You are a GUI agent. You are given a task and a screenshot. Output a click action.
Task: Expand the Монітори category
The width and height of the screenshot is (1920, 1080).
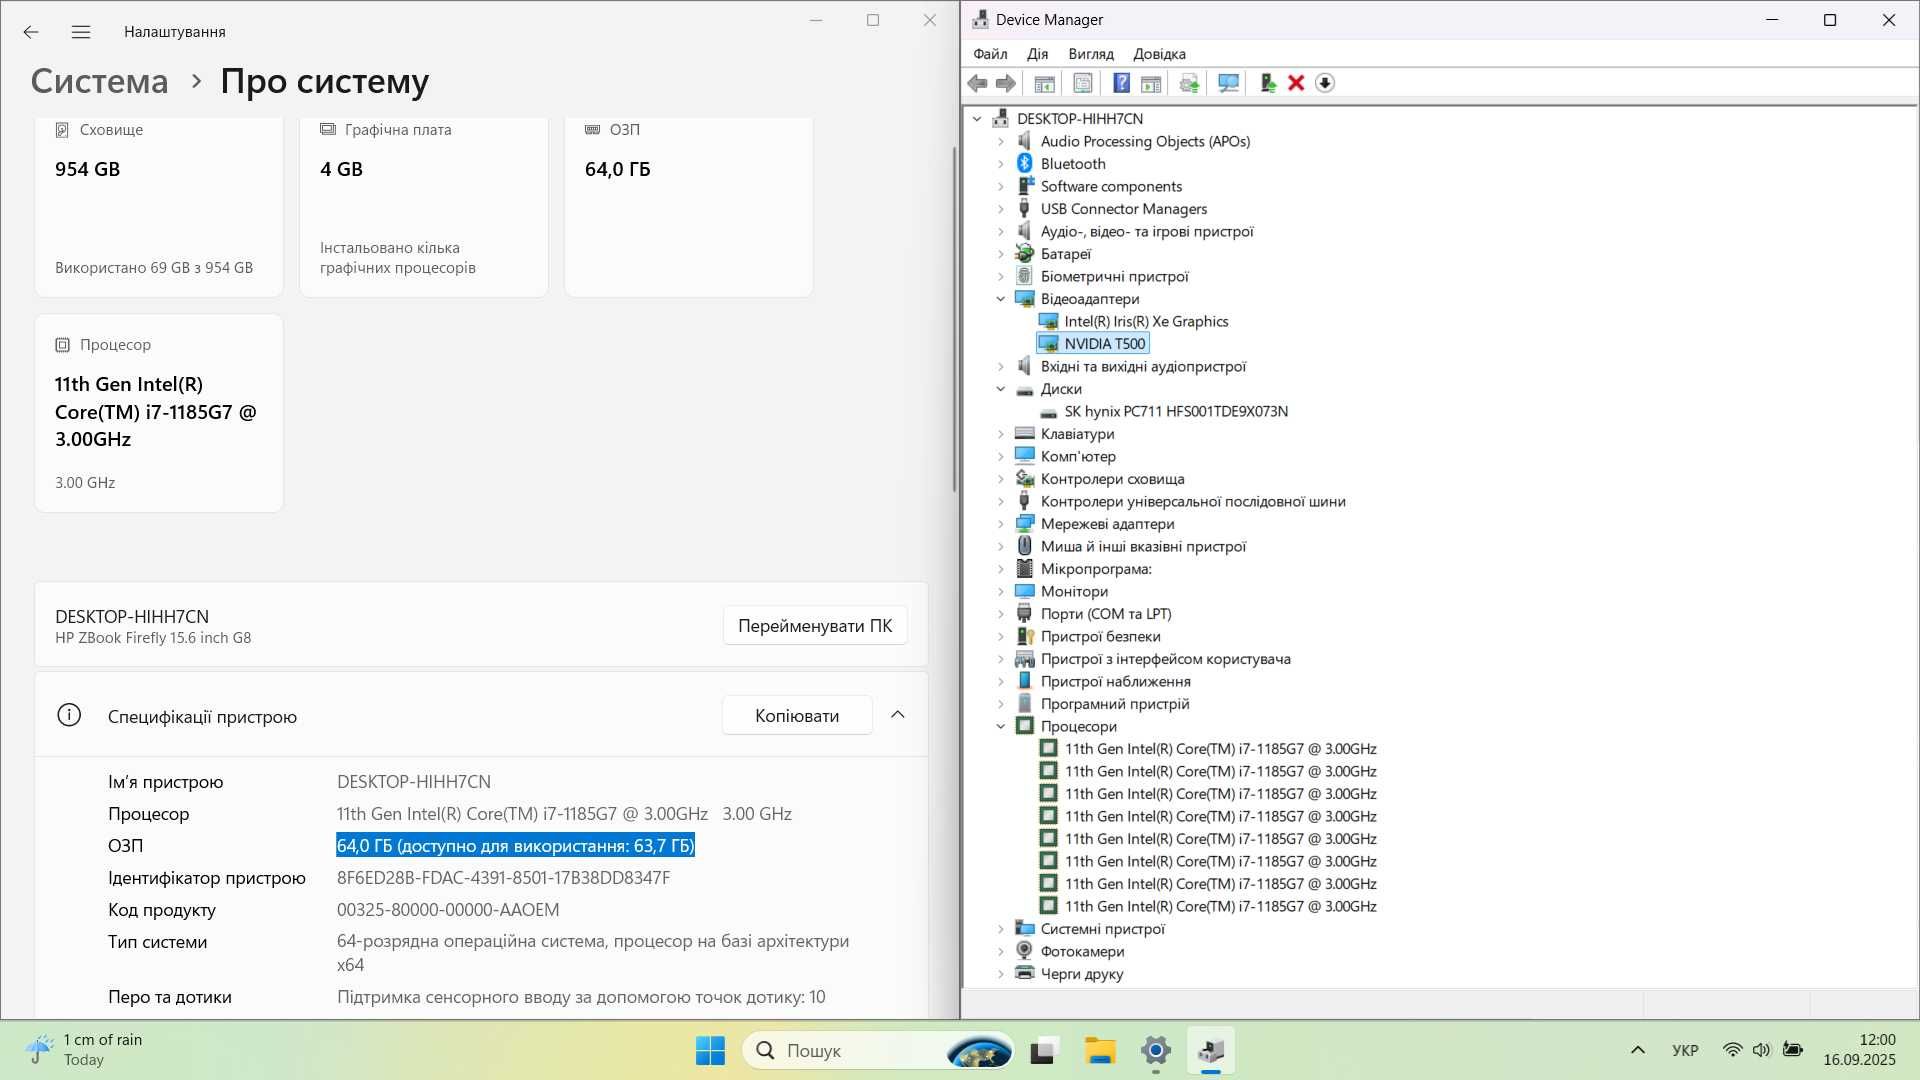tap(1001, 592)
